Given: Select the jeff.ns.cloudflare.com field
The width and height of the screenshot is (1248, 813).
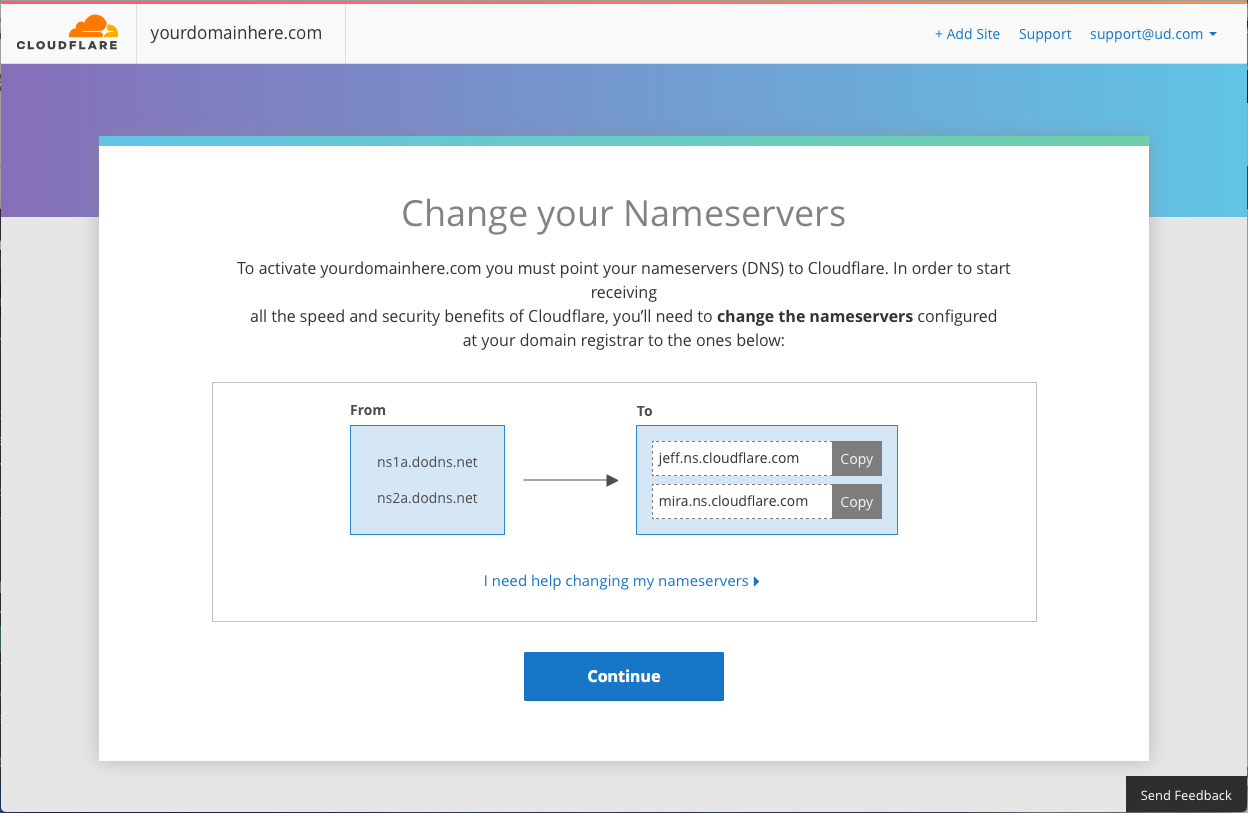Looking at the screenshot, I should click(x=742, y=459).
